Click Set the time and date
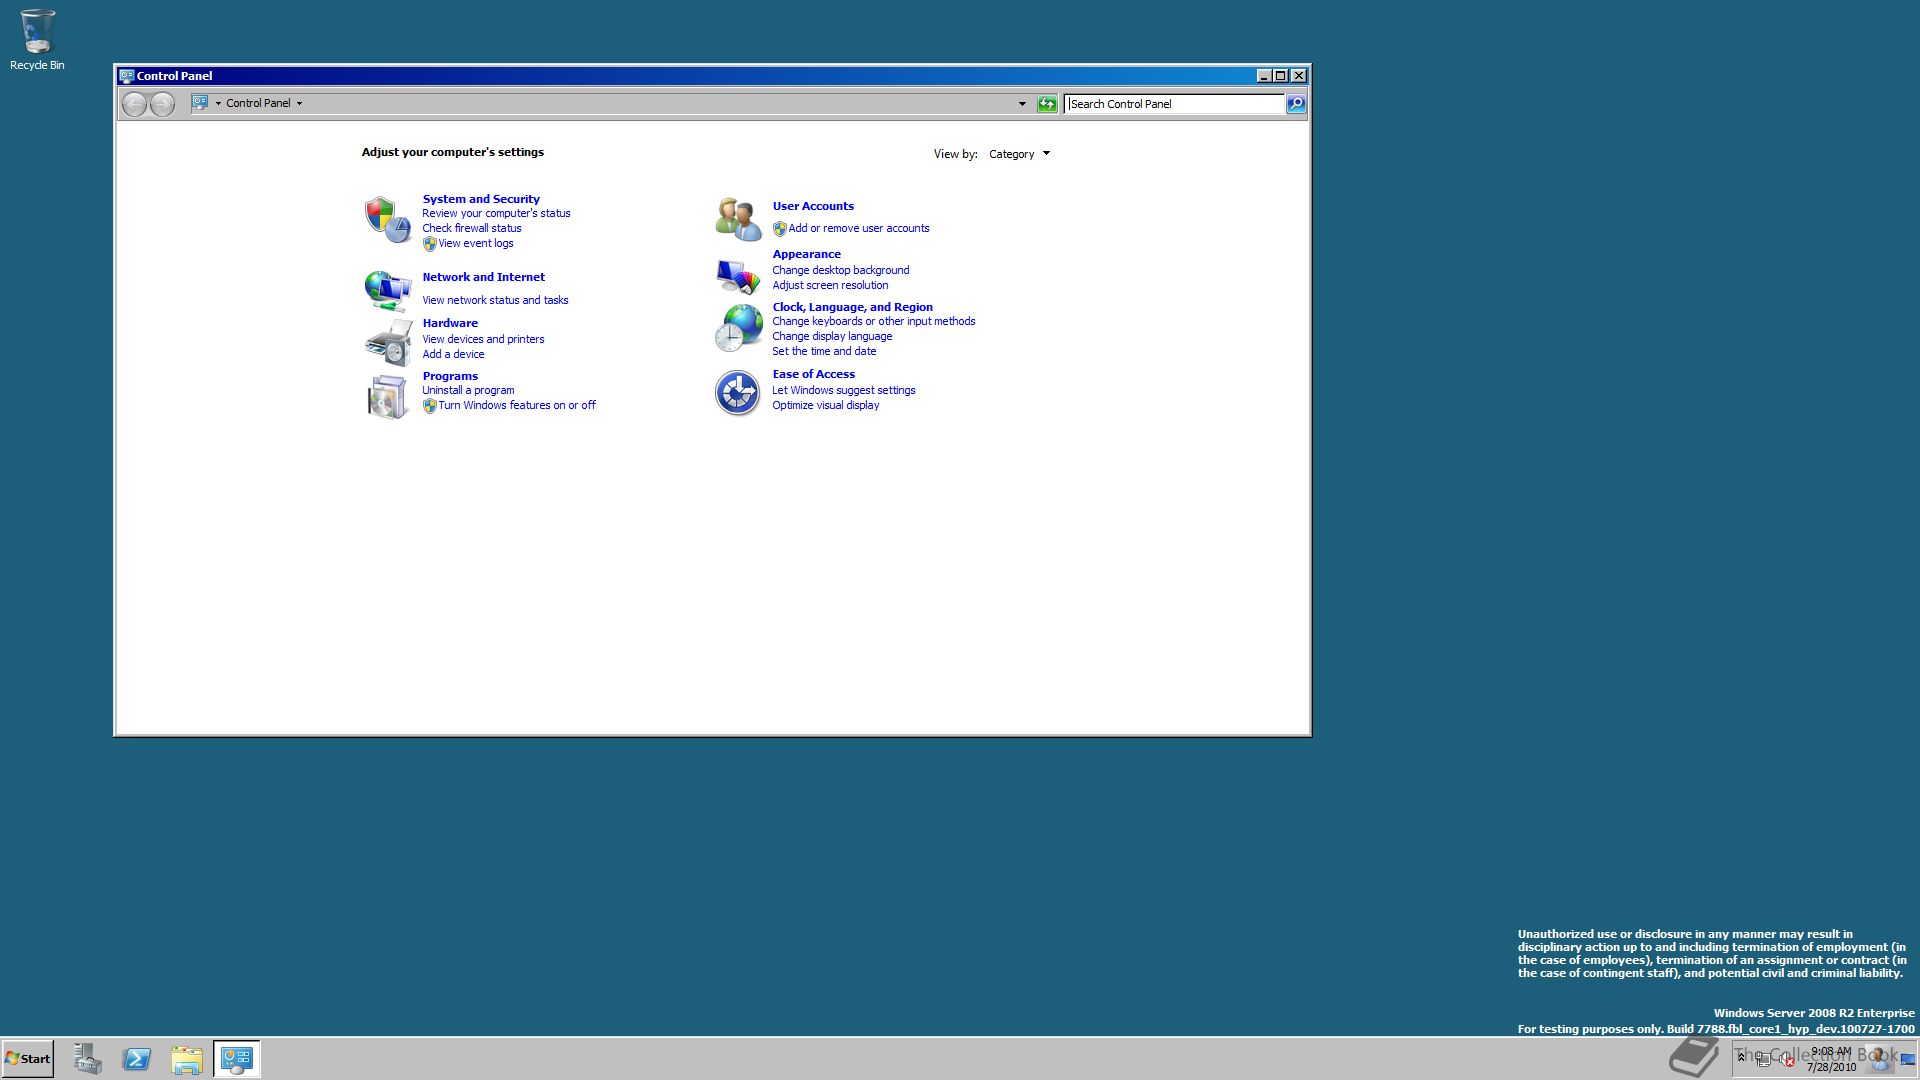This screenshot has width=1920, height=1080. [x=824, y=351]
